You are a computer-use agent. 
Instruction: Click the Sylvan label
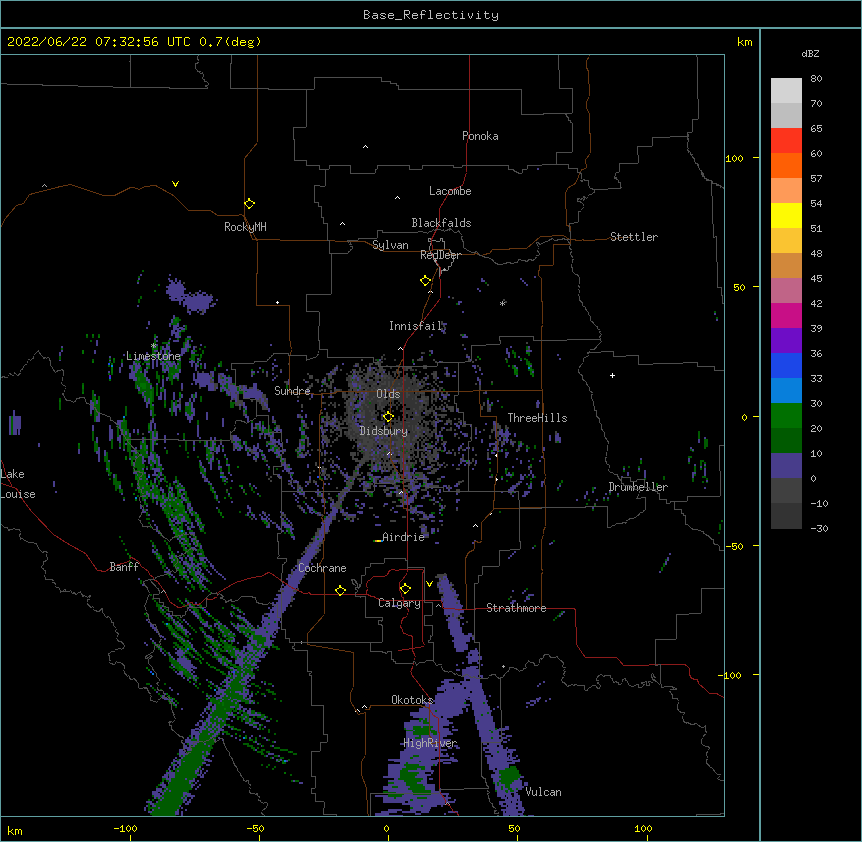(390, 245)
